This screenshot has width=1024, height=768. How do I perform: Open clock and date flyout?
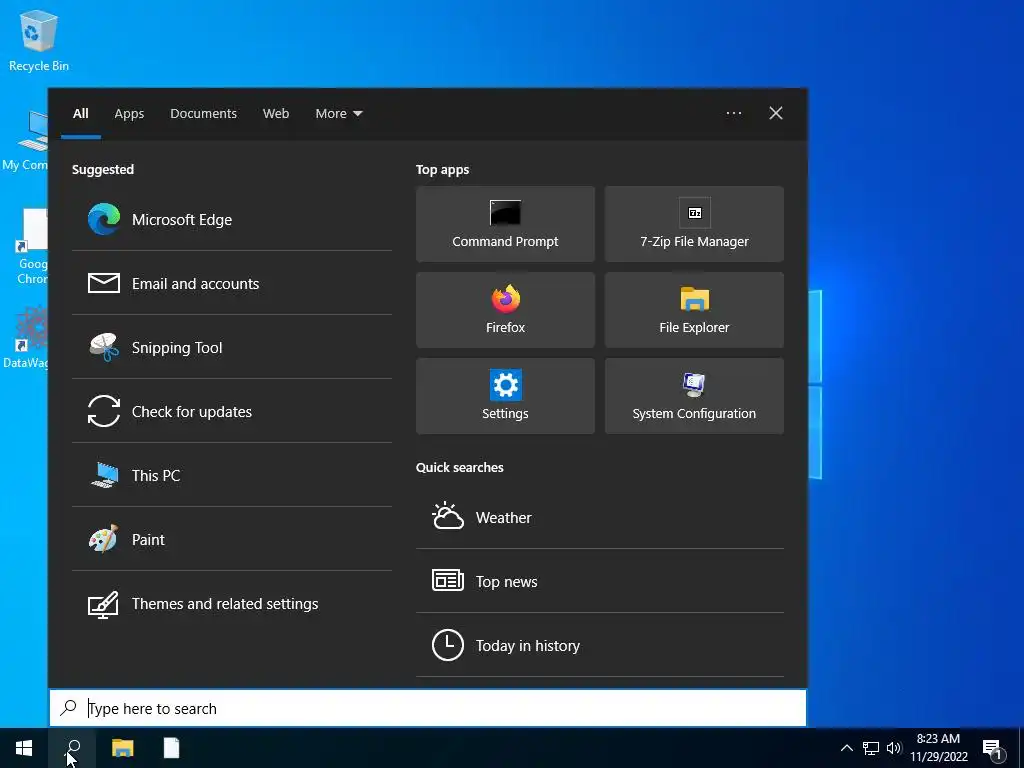[x=938, y=748]
